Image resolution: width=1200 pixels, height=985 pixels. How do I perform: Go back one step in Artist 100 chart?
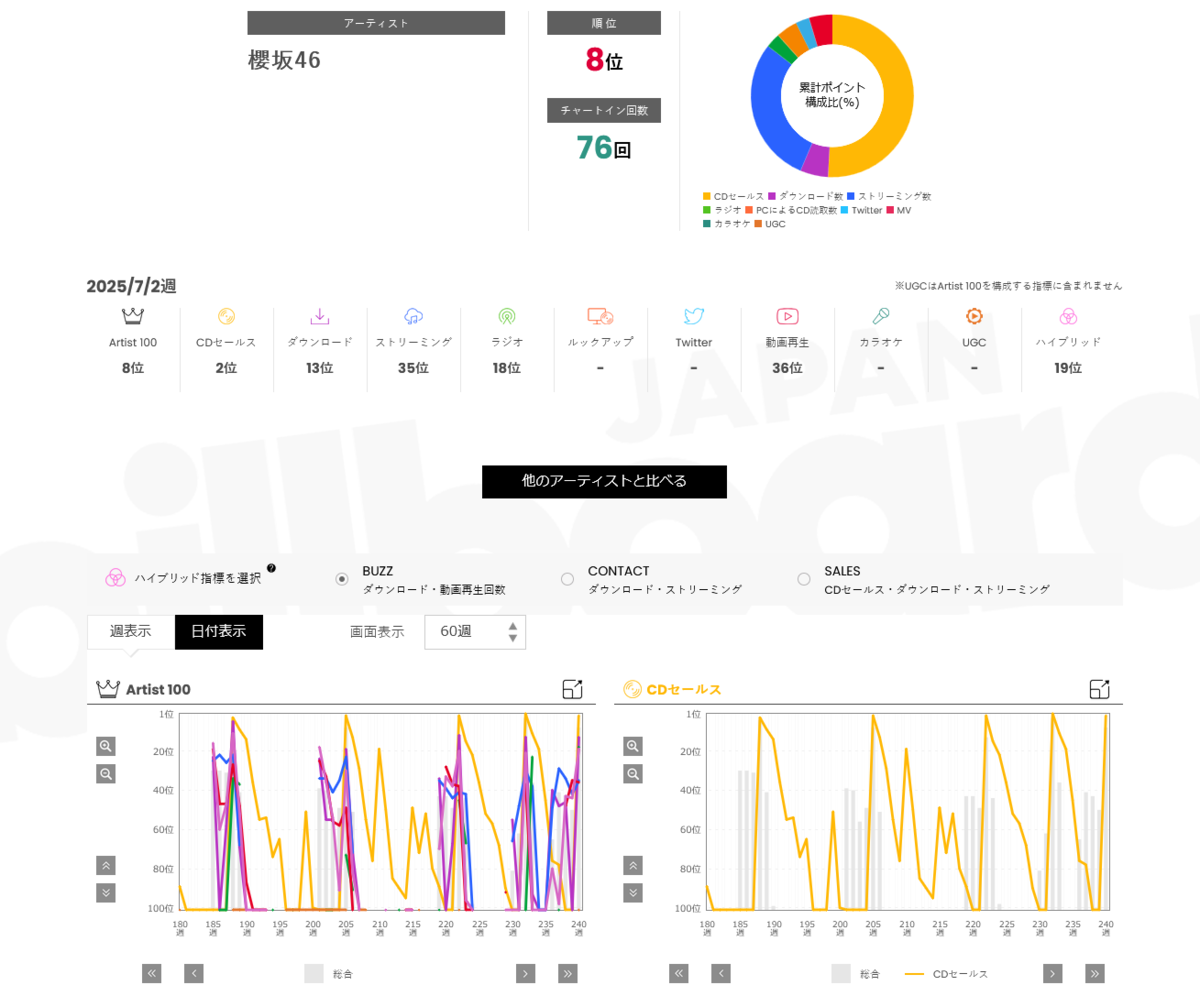tap(194, 974)
